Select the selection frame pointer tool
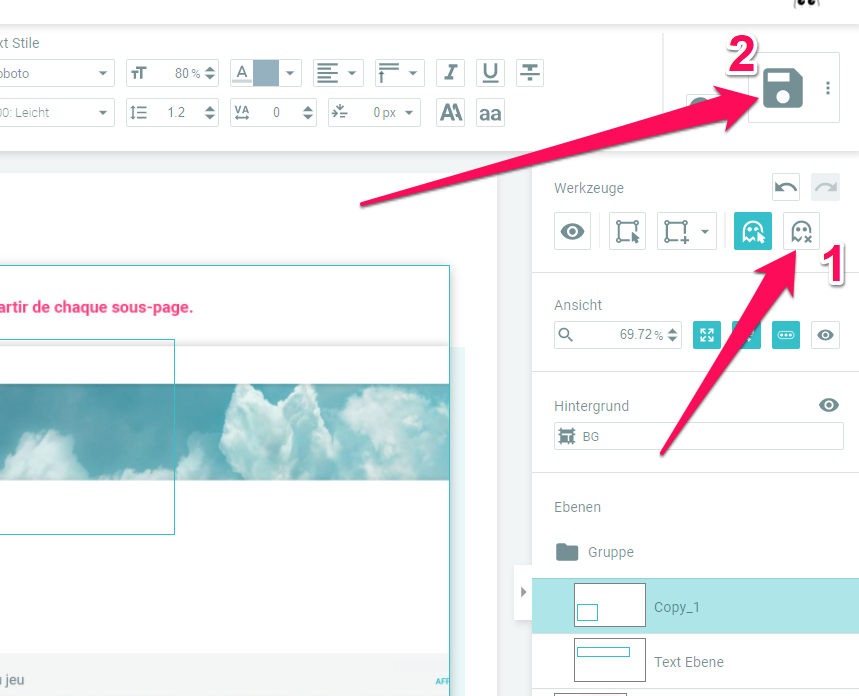The width and height of the screenshot is (859, 696). (x=627, y=231)
